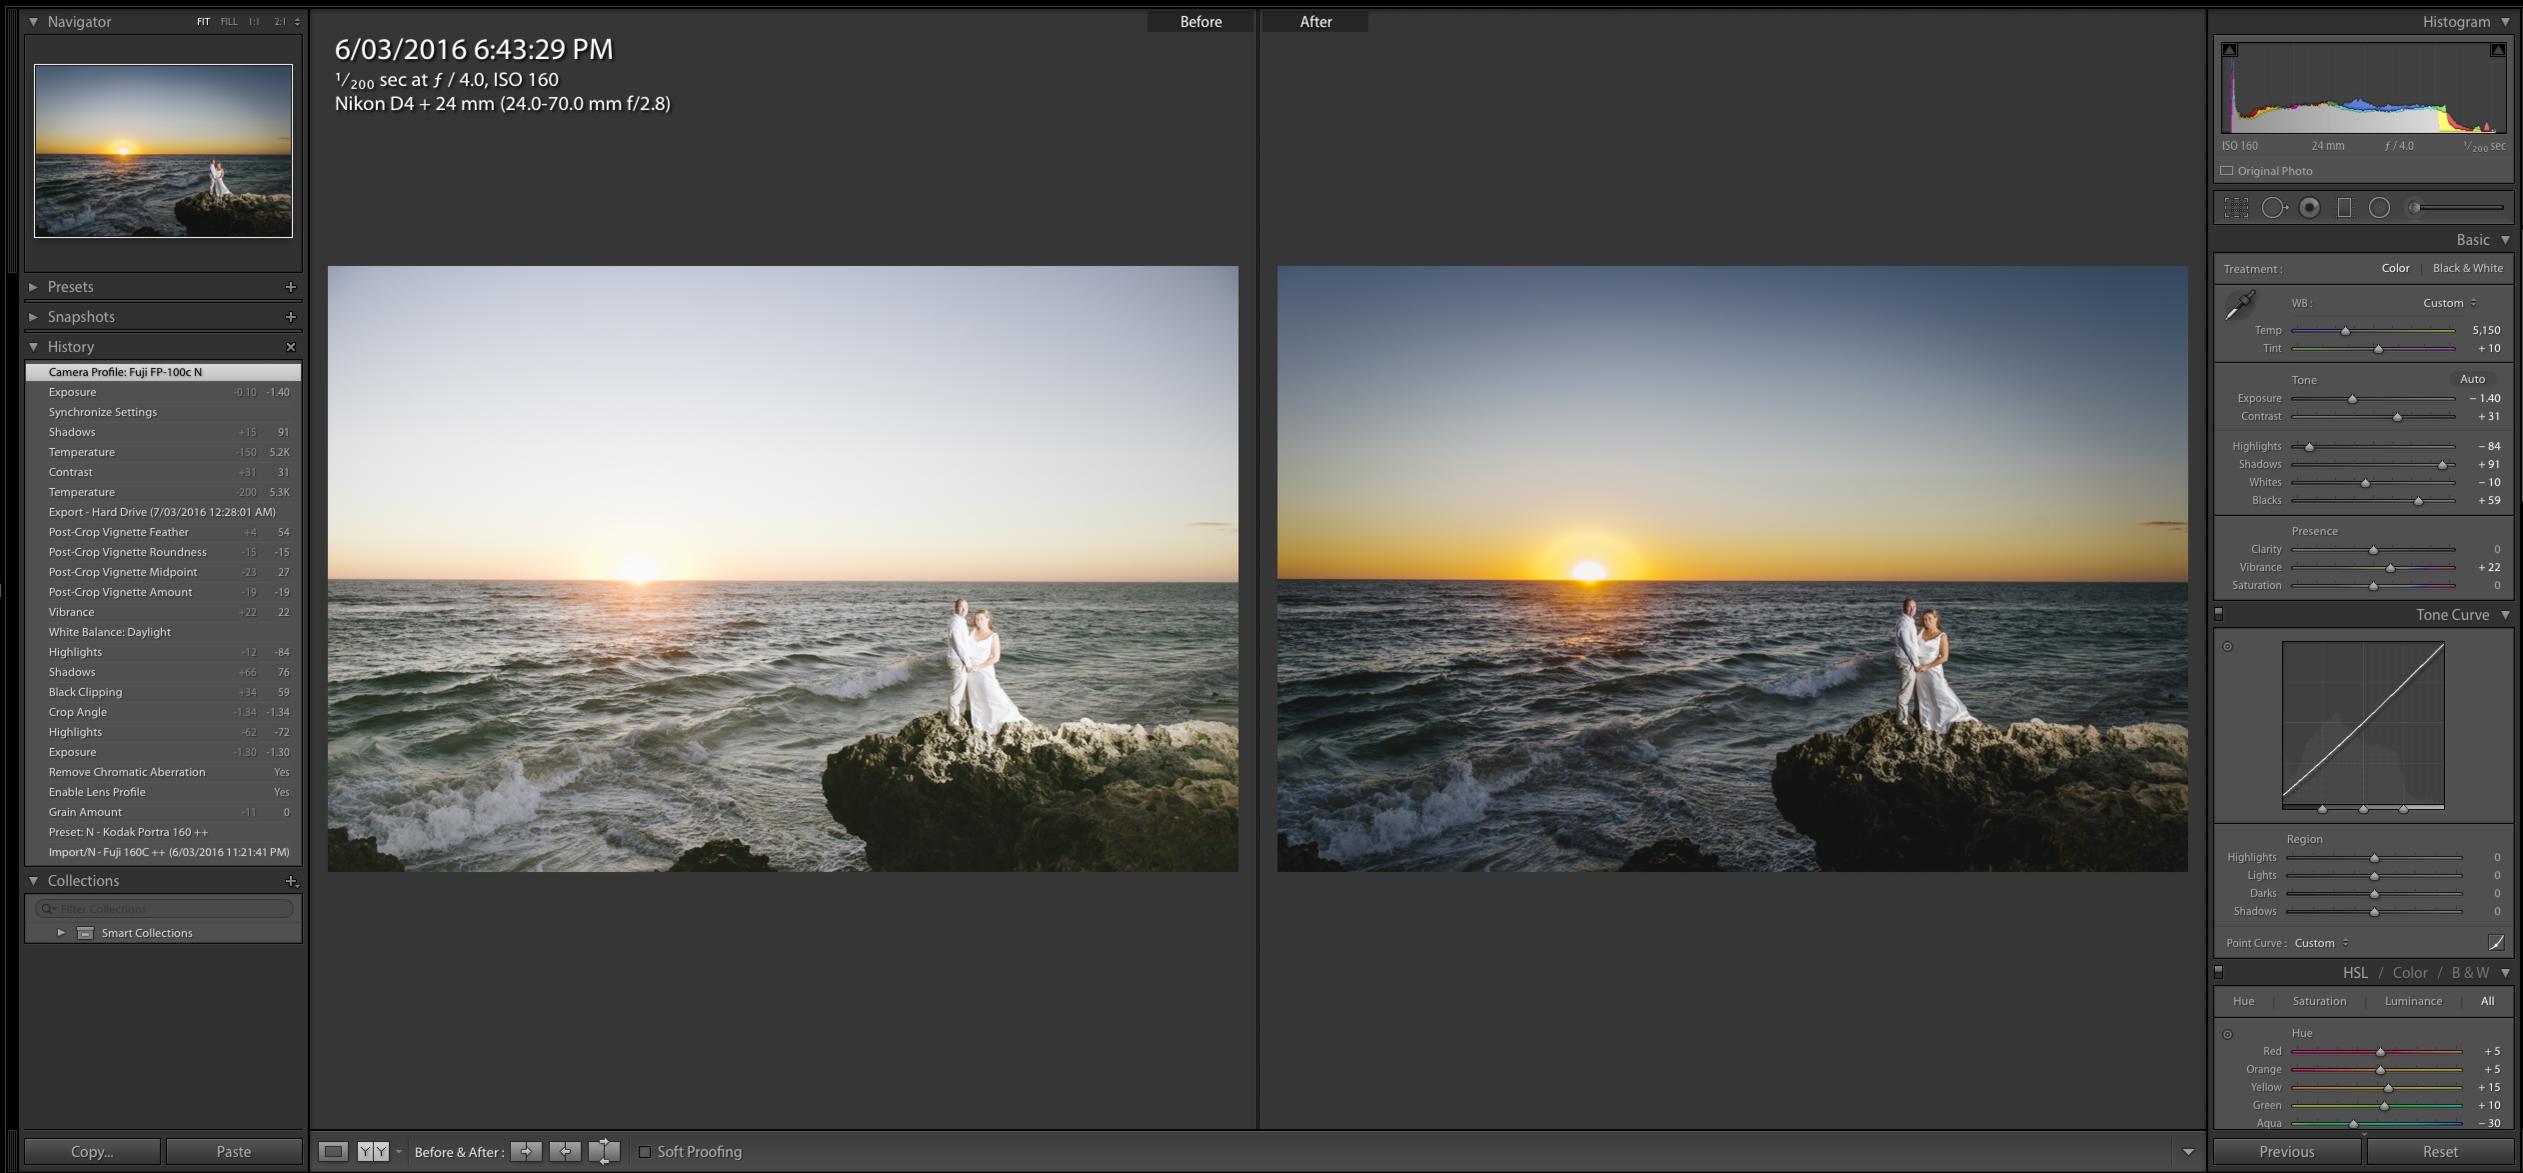This screenshot has height=1173, width=2523.
Task: Switch HSL panel to Saturation tab
Action: click(2318, 1001)
